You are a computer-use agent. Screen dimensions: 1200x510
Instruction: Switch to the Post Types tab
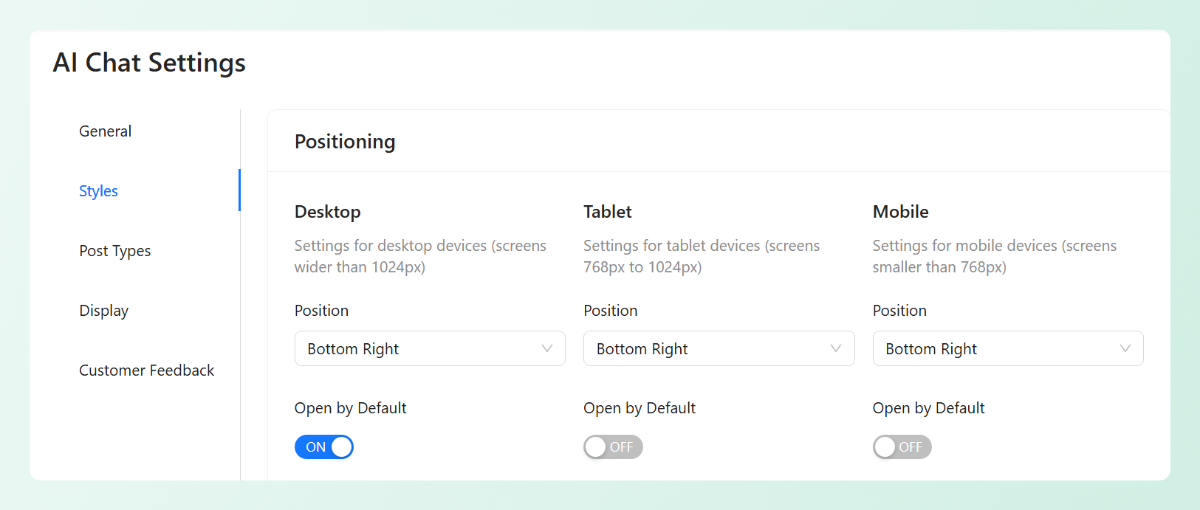pyautogui.click(x=115, y=251)
